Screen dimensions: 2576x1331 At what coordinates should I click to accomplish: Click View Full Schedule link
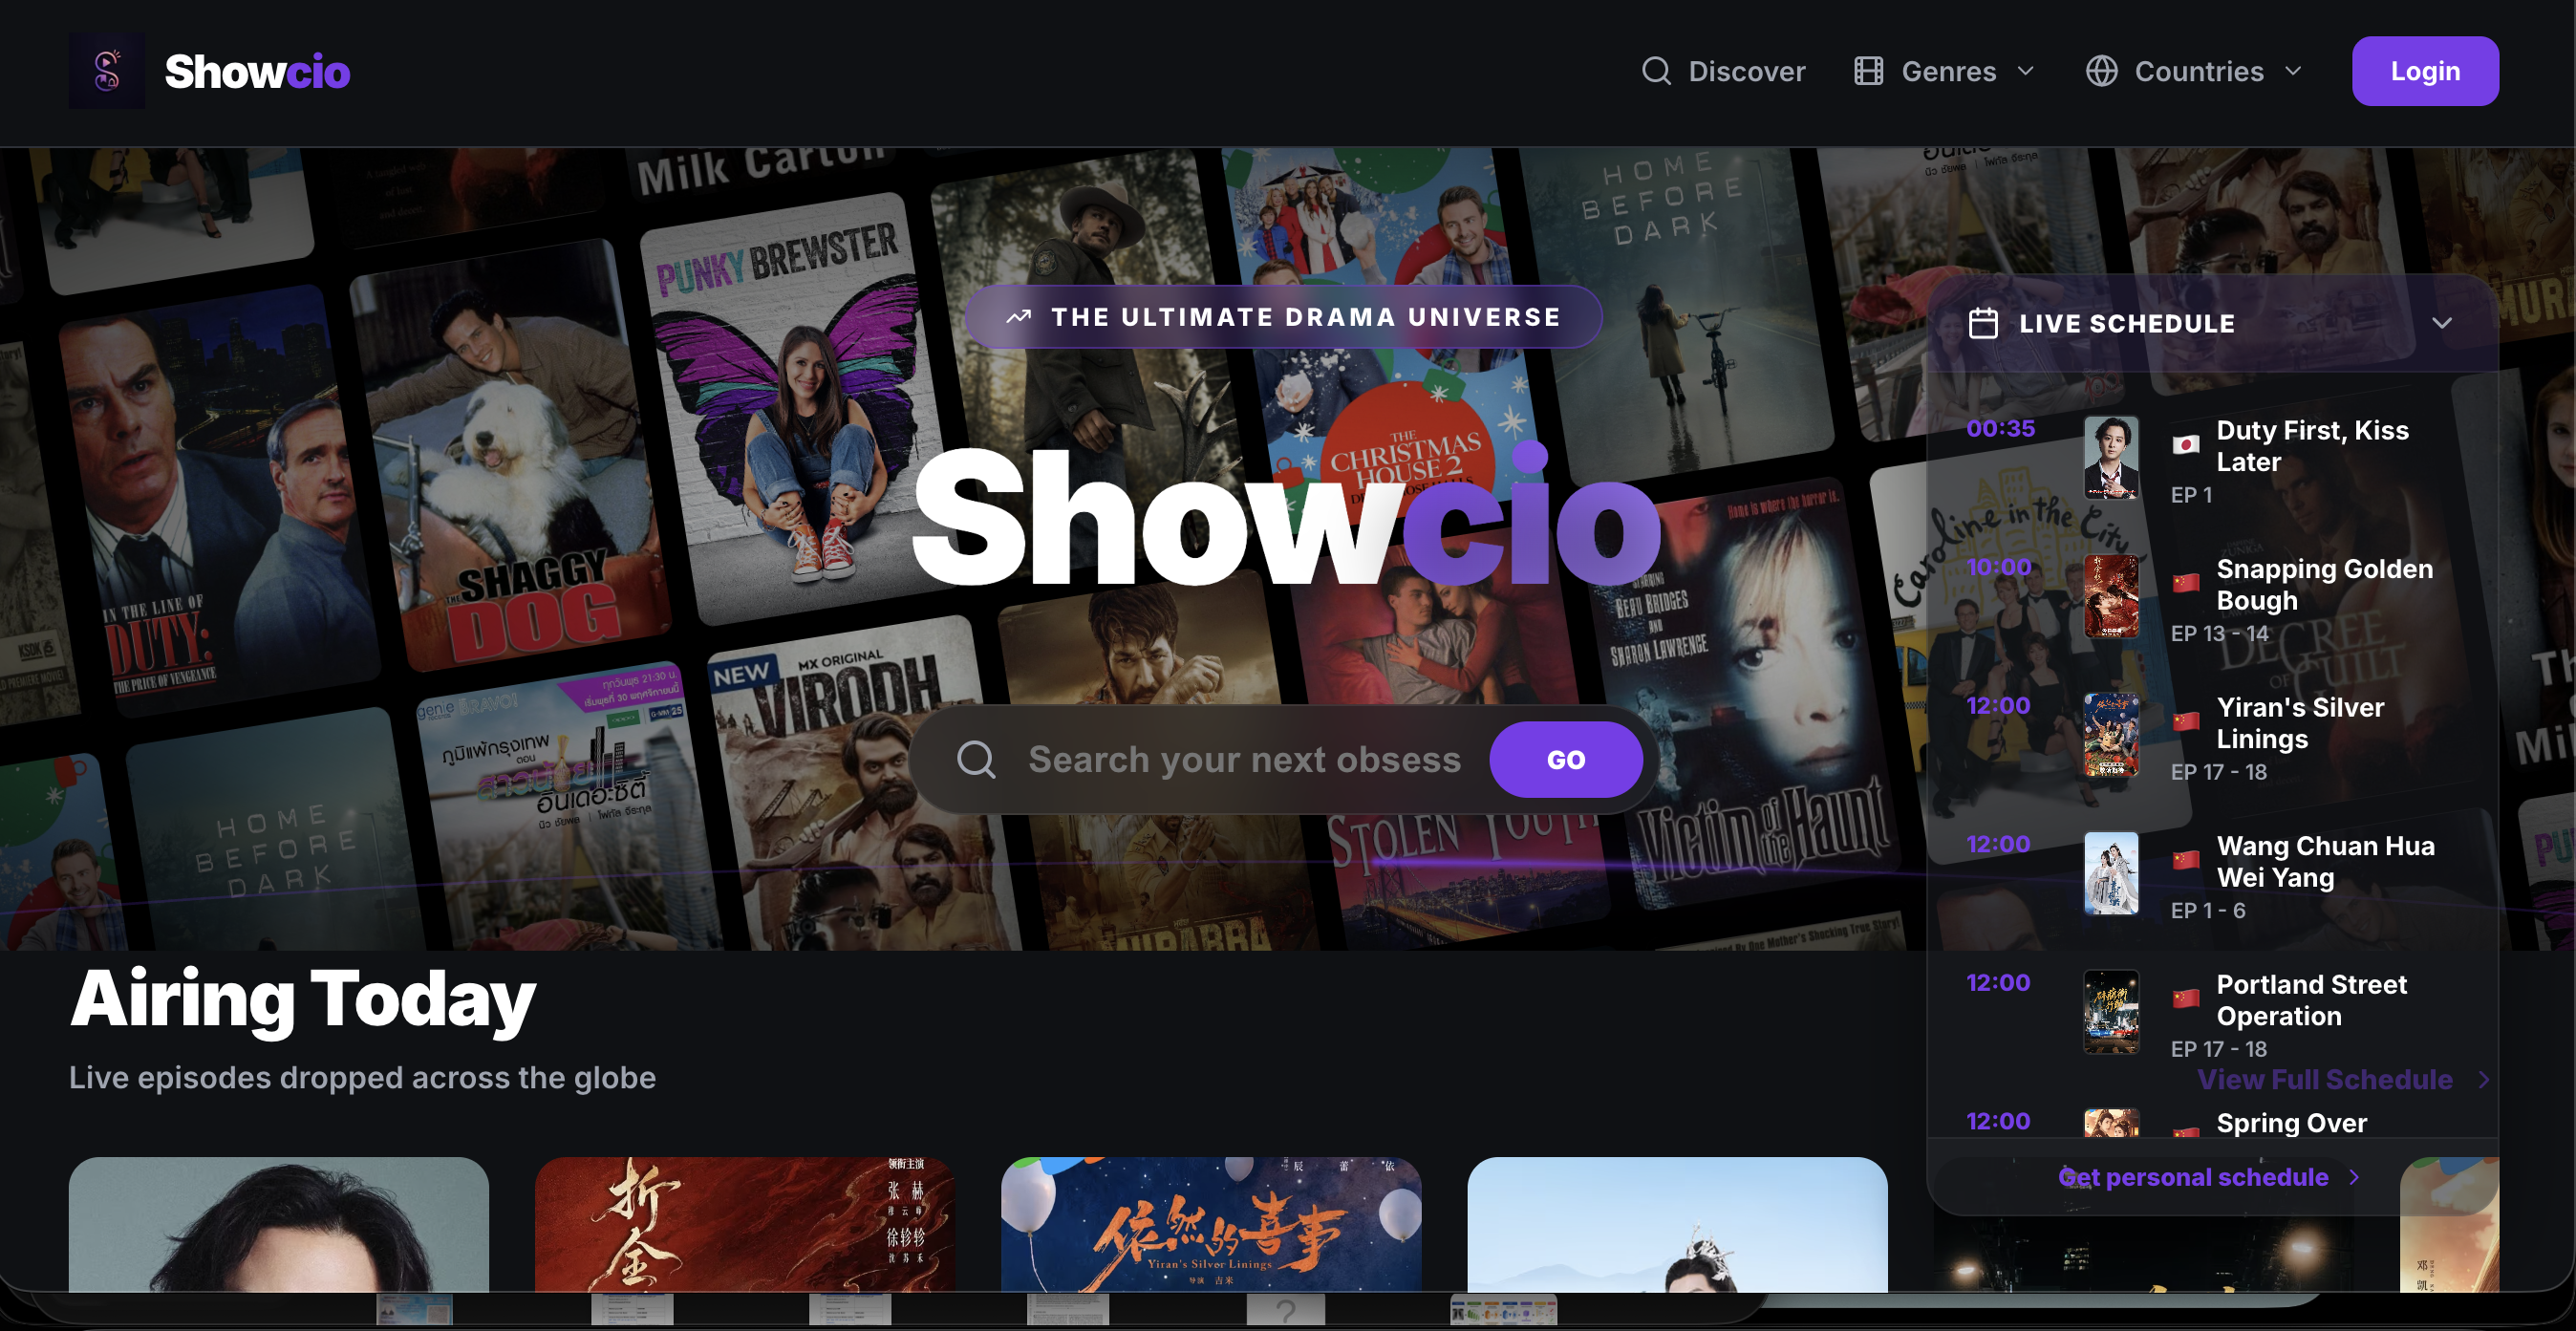tap(2324, 1079)
